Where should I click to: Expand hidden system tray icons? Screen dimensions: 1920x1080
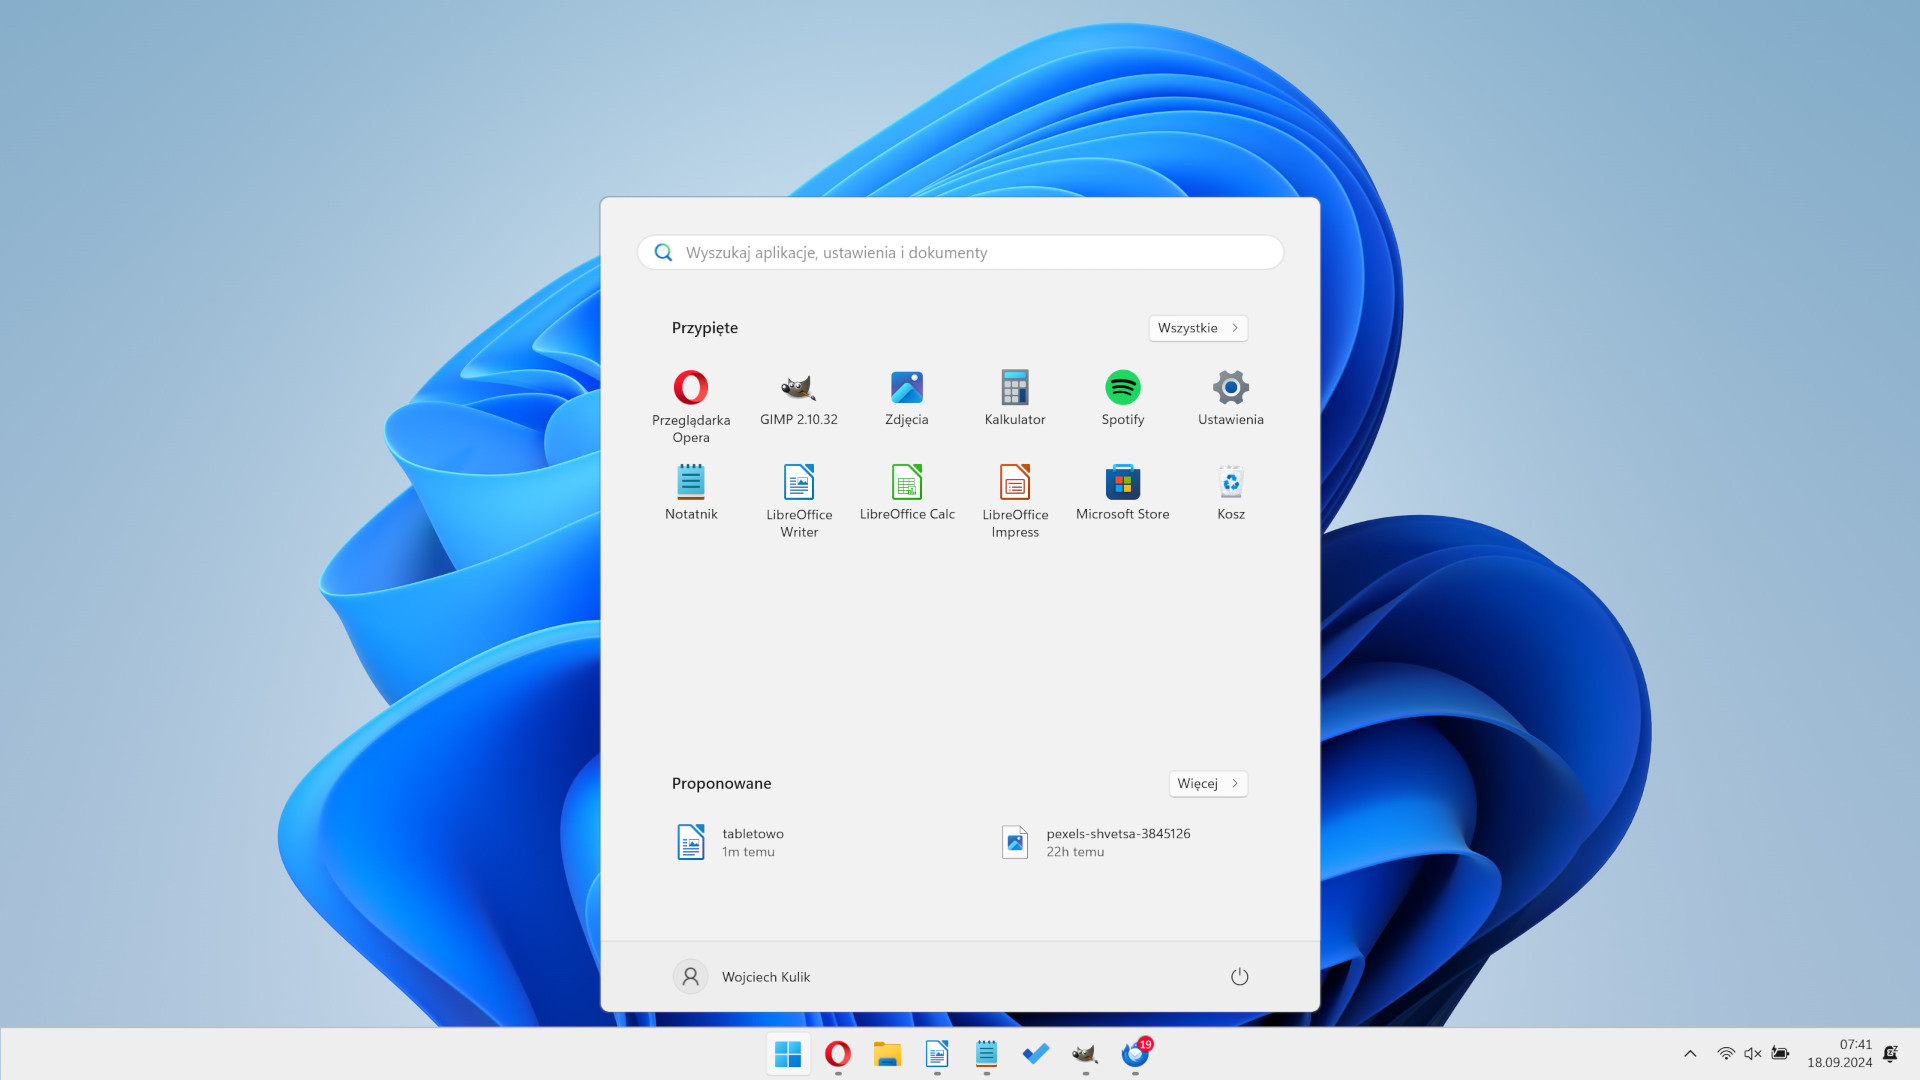(1690, 1054)
